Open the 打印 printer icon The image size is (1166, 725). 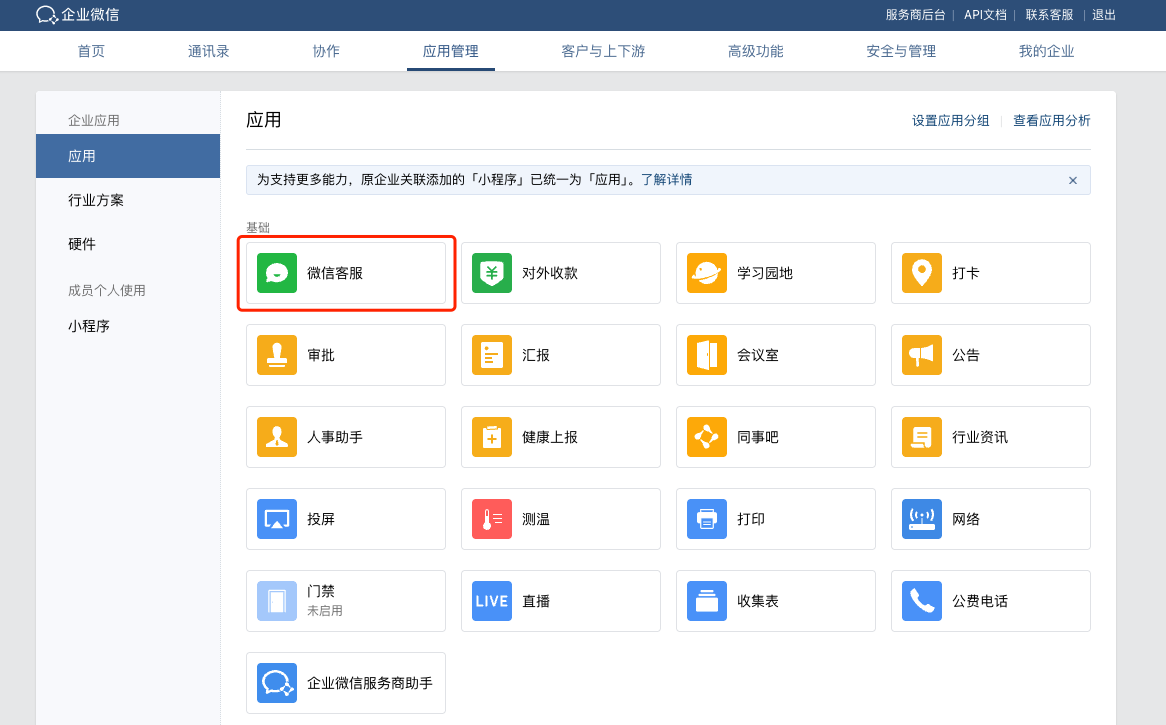(x=706, y=518)
